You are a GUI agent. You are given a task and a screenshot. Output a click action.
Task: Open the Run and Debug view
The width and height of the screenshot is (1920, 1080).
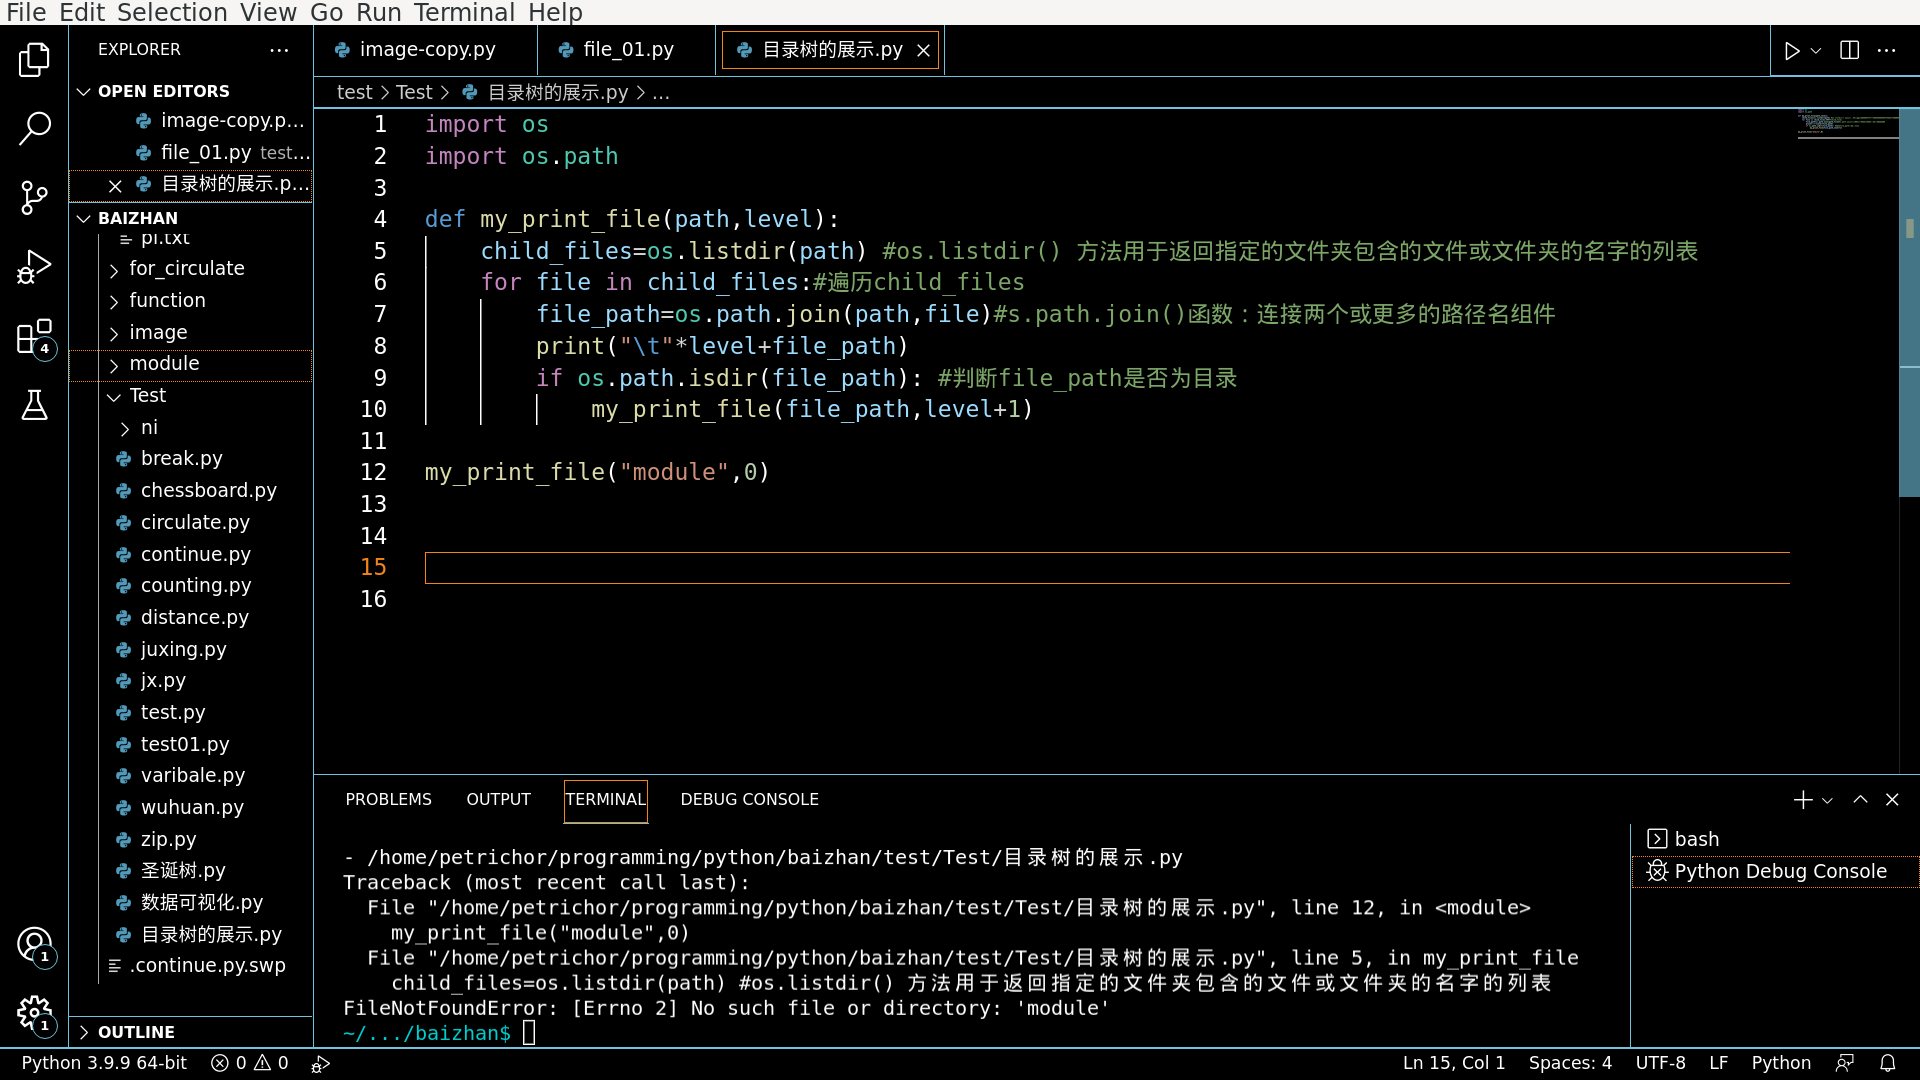click(x=34, y=267)
